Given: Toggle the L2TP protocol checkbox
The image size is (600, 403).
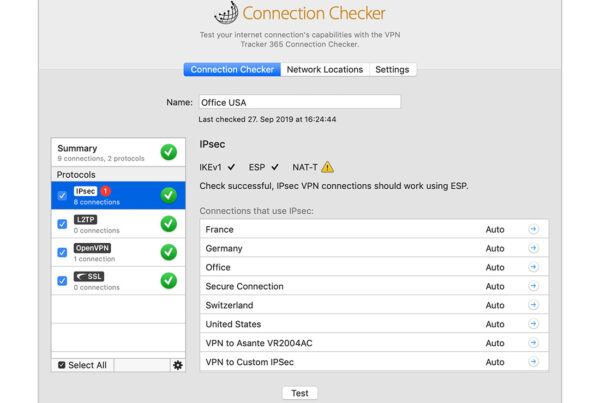Looking at the screenshot, I should tap(63, 224).
